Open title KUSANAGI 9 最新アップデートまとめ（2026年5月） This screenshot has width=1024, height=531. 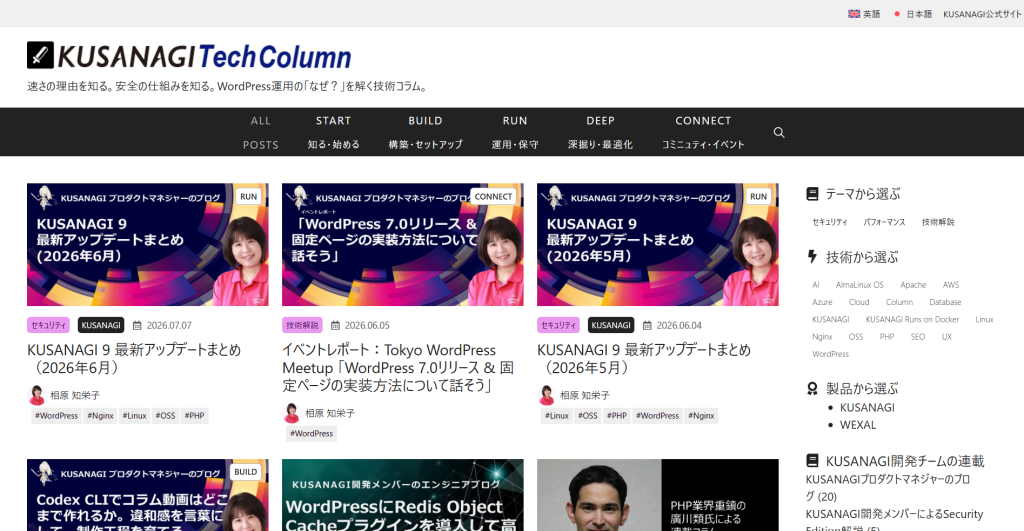click(x=644, y=359)
